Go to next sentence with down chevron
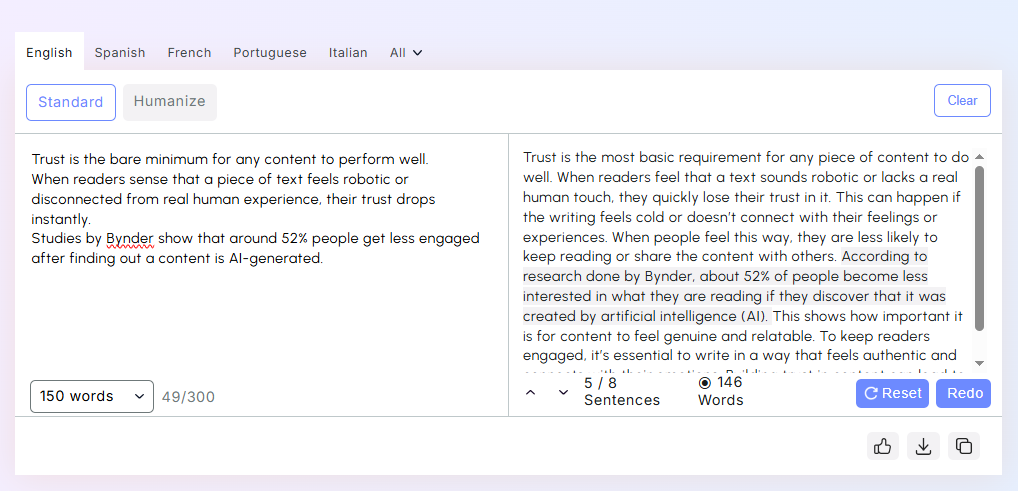The height and width of the screenshot is (491, 1018). (x=563, y=392)
